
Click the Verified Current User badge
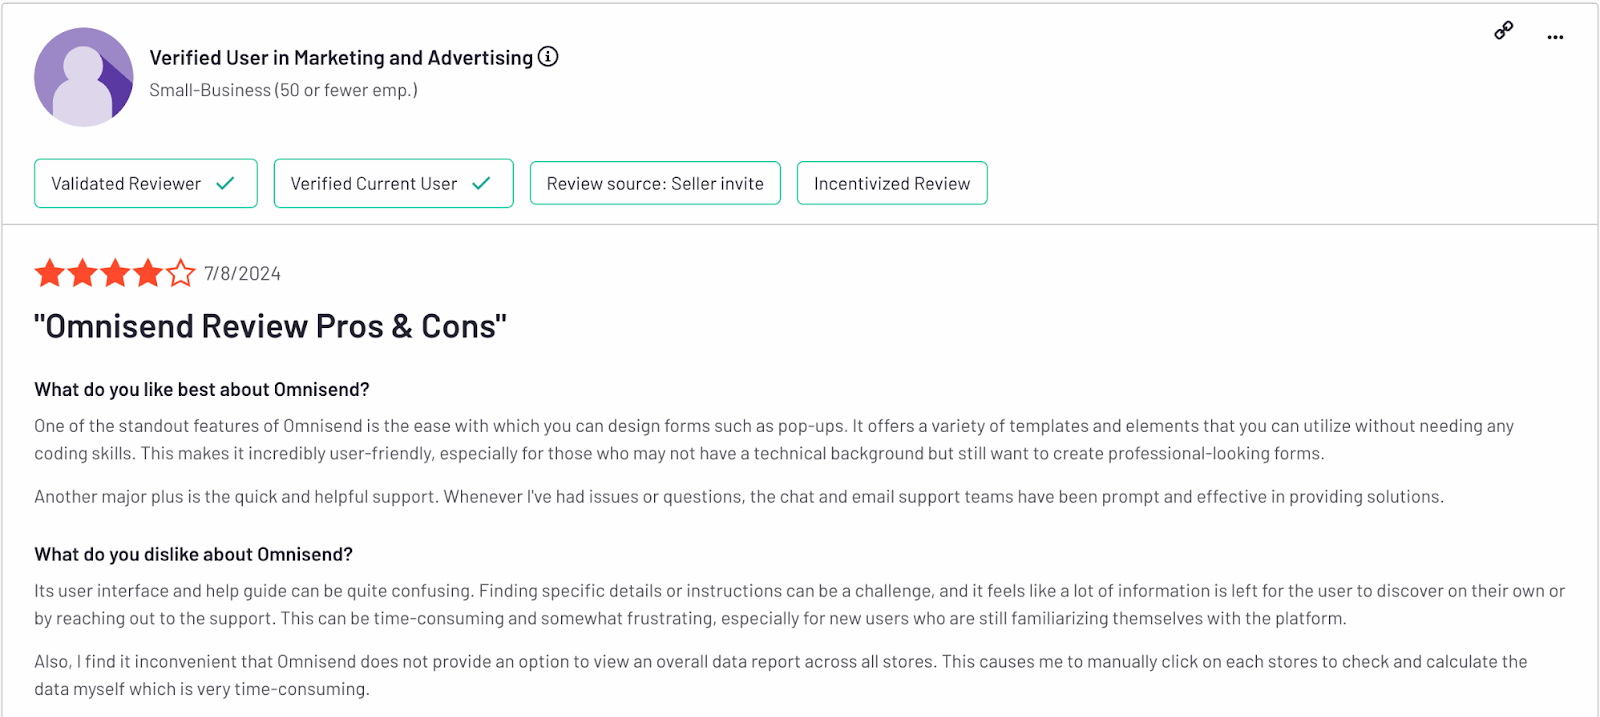pyautogui.click(x=394, y=183)
